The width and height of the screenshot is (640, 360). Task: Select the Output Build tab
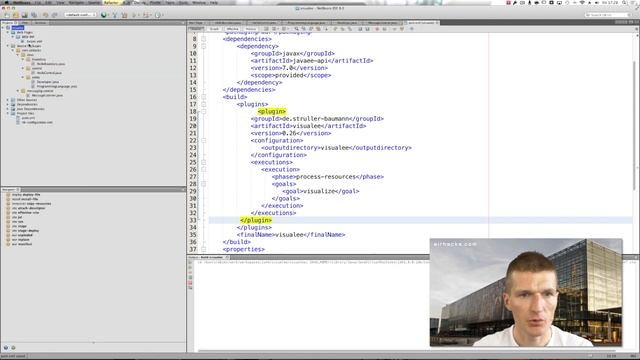209,257
